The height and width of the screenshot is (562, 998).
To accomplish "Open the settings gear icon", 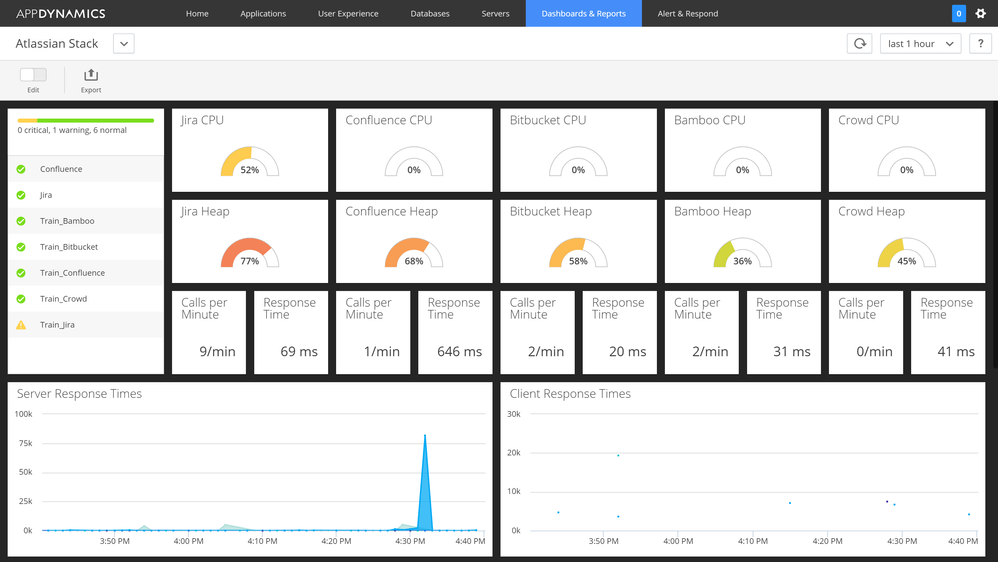I will click(980, 13).
